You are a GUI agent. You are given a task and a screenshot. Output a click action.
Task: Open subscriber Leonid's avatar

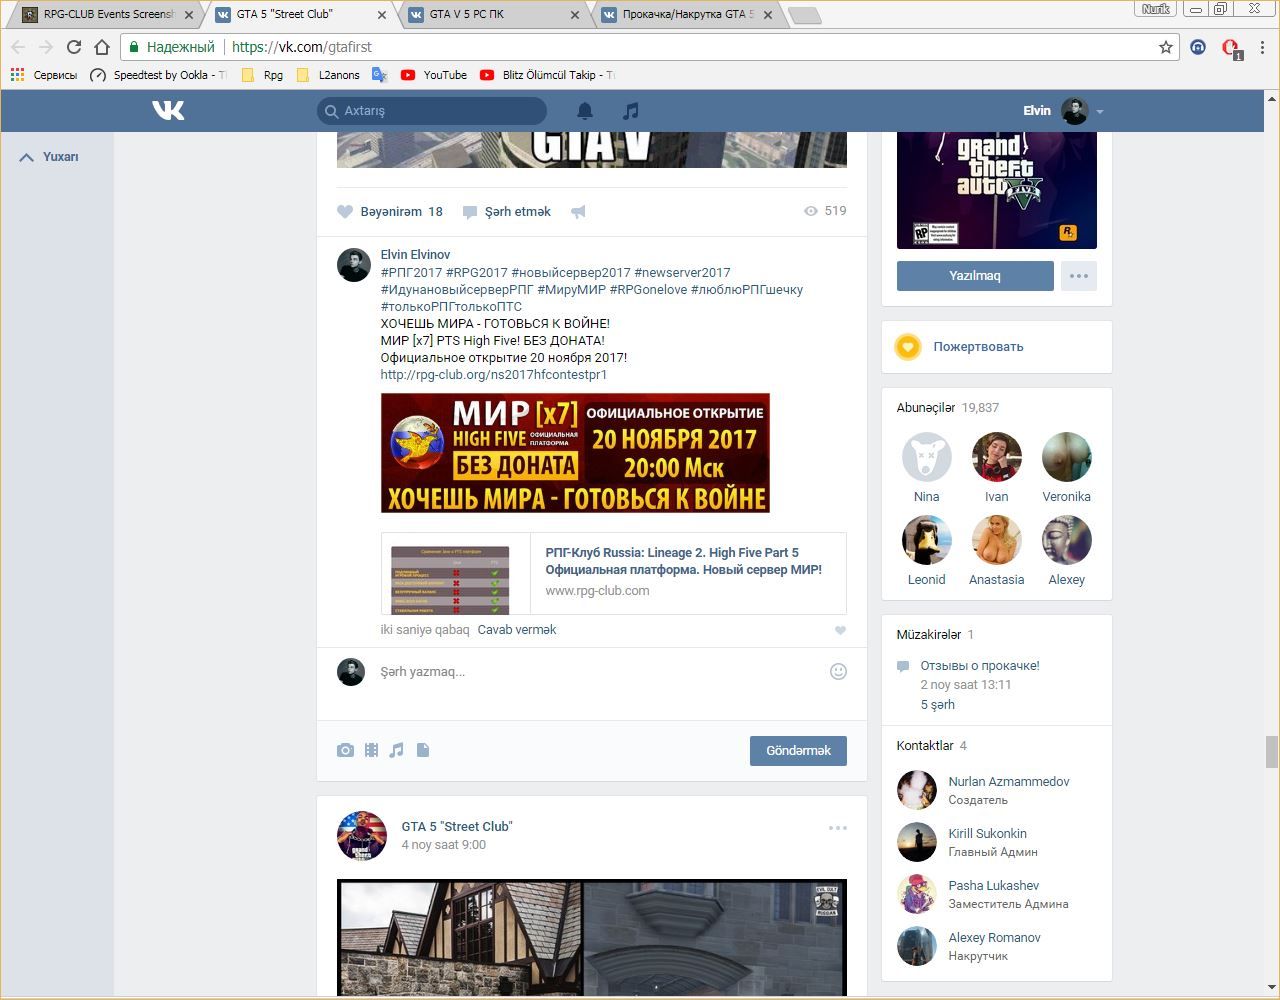click(x=927, y=540)
